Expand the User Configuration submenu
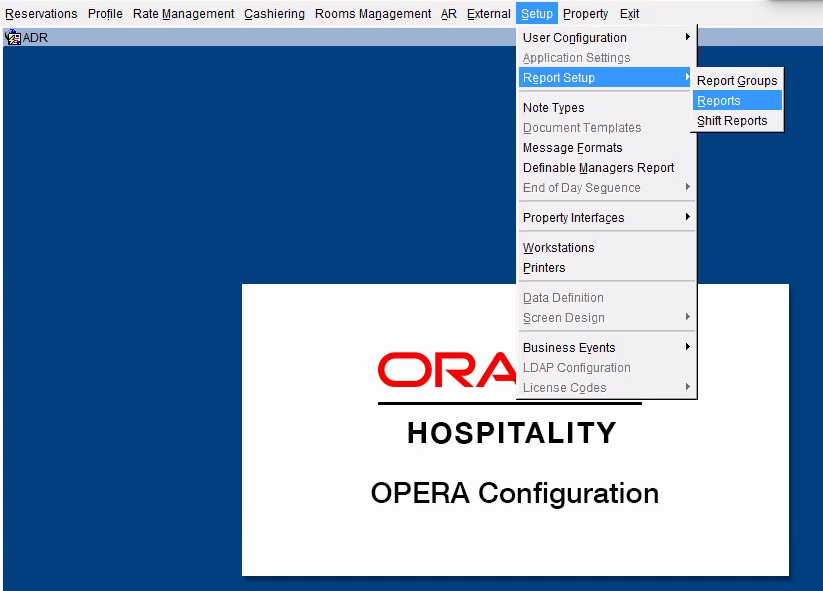Image resolution: width=823 pixels, height=591 pixels. (x=606, y=38)
